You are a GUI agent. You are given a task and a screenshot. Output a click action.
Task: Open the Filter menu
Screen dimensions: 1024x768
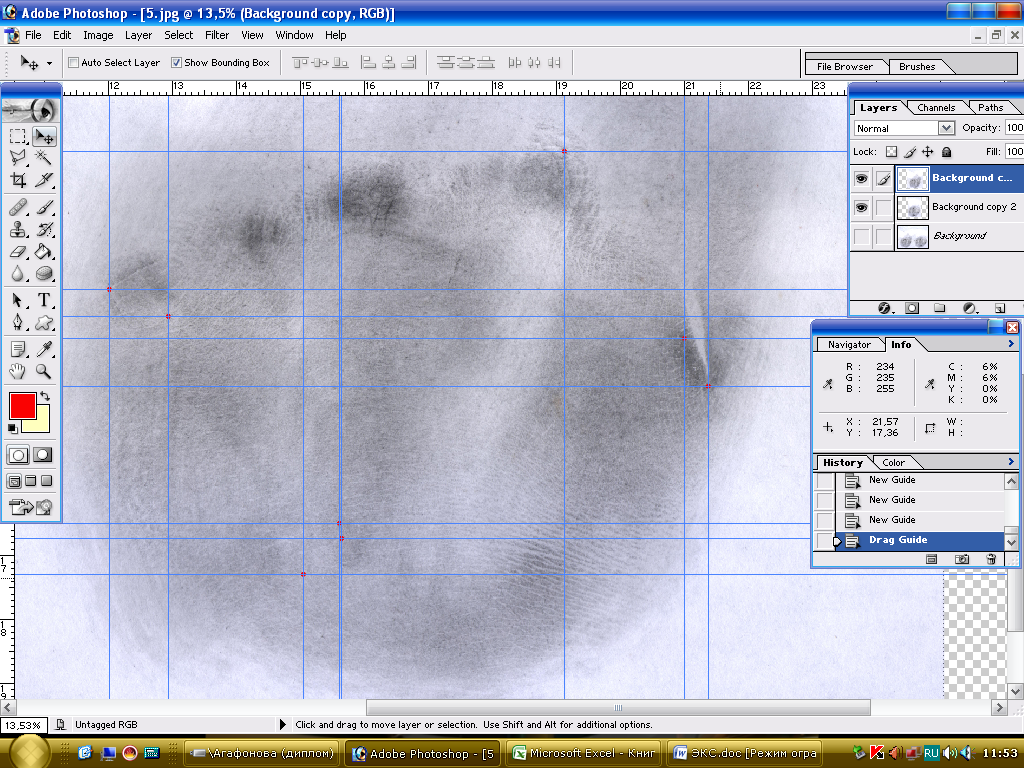[217, 35]
